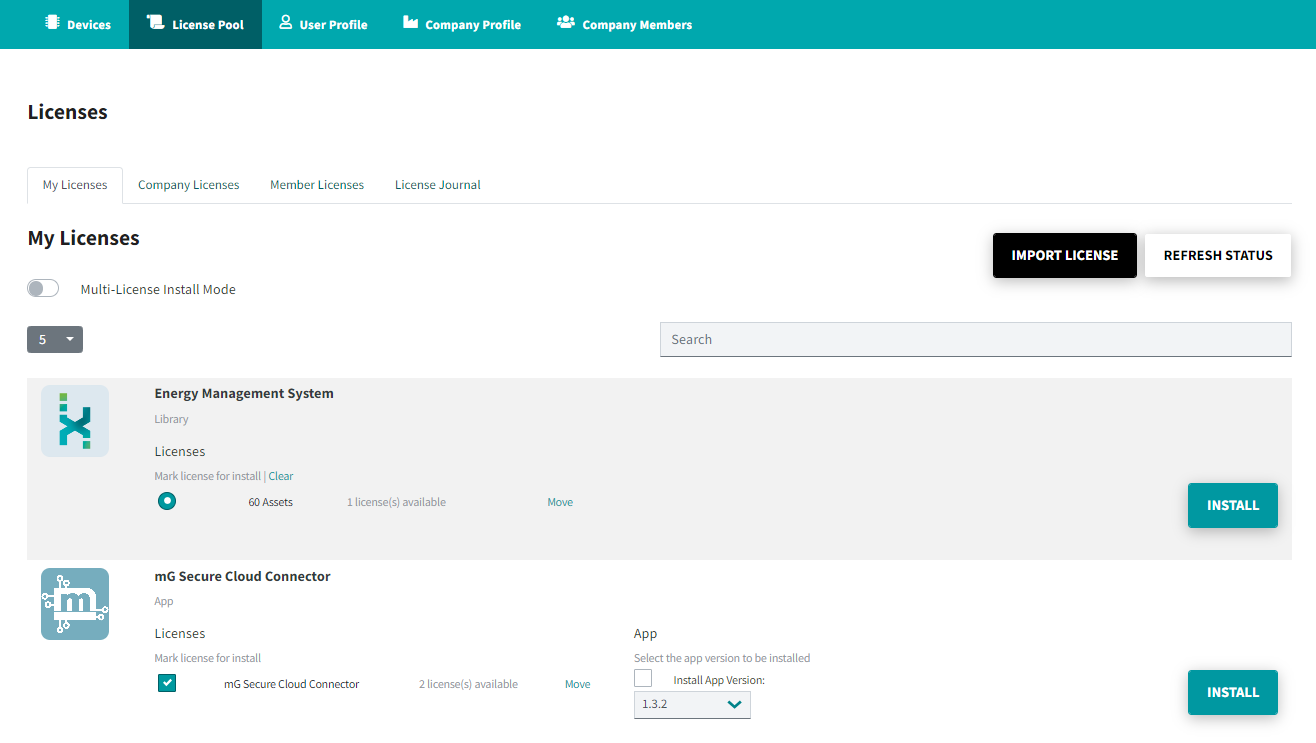Open the Devices menu
Viewport: 1316px width, 743px height.
78,24
